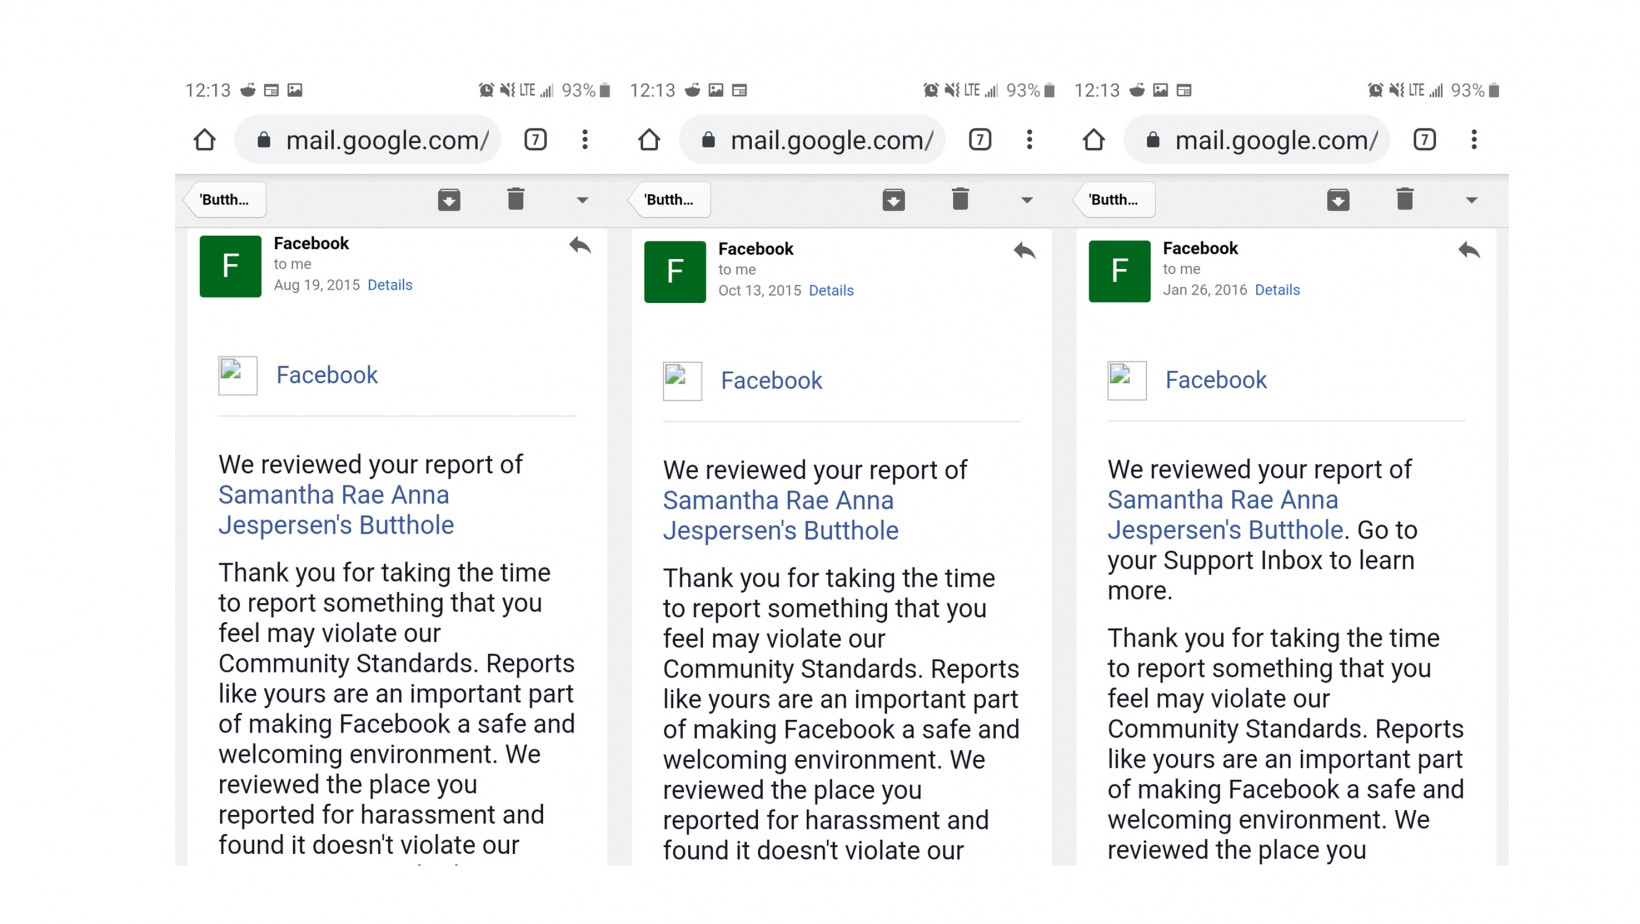Tap the home icon in the third browser
The width and height of the screenshot is (1640, 924).
1094,140
